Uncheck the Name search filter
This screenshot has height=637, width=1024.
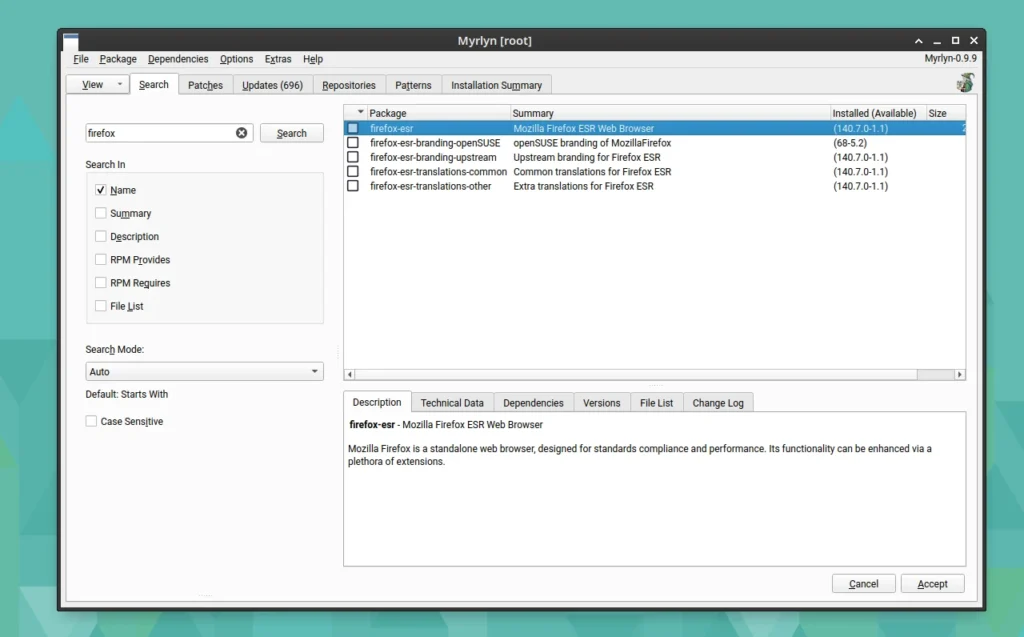pos(100,189)
